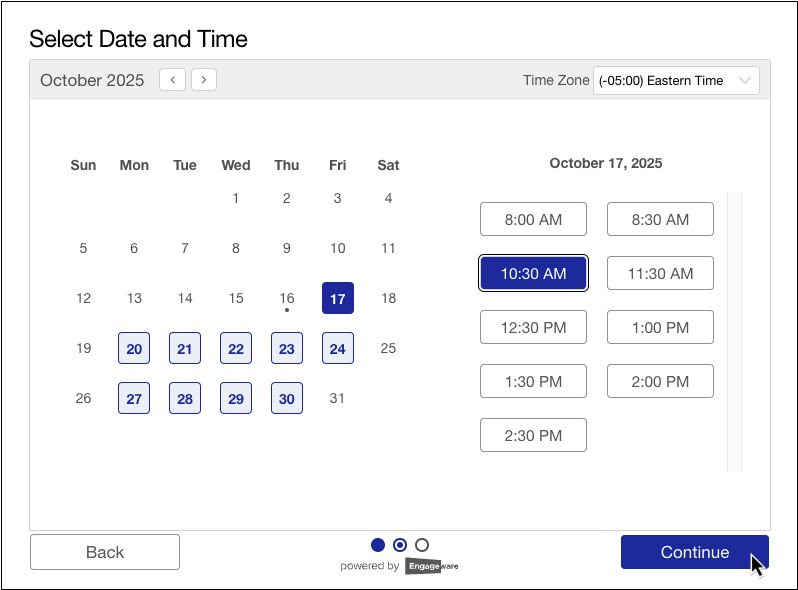Pick October 24 on the calendar

[x=338, y=348]
